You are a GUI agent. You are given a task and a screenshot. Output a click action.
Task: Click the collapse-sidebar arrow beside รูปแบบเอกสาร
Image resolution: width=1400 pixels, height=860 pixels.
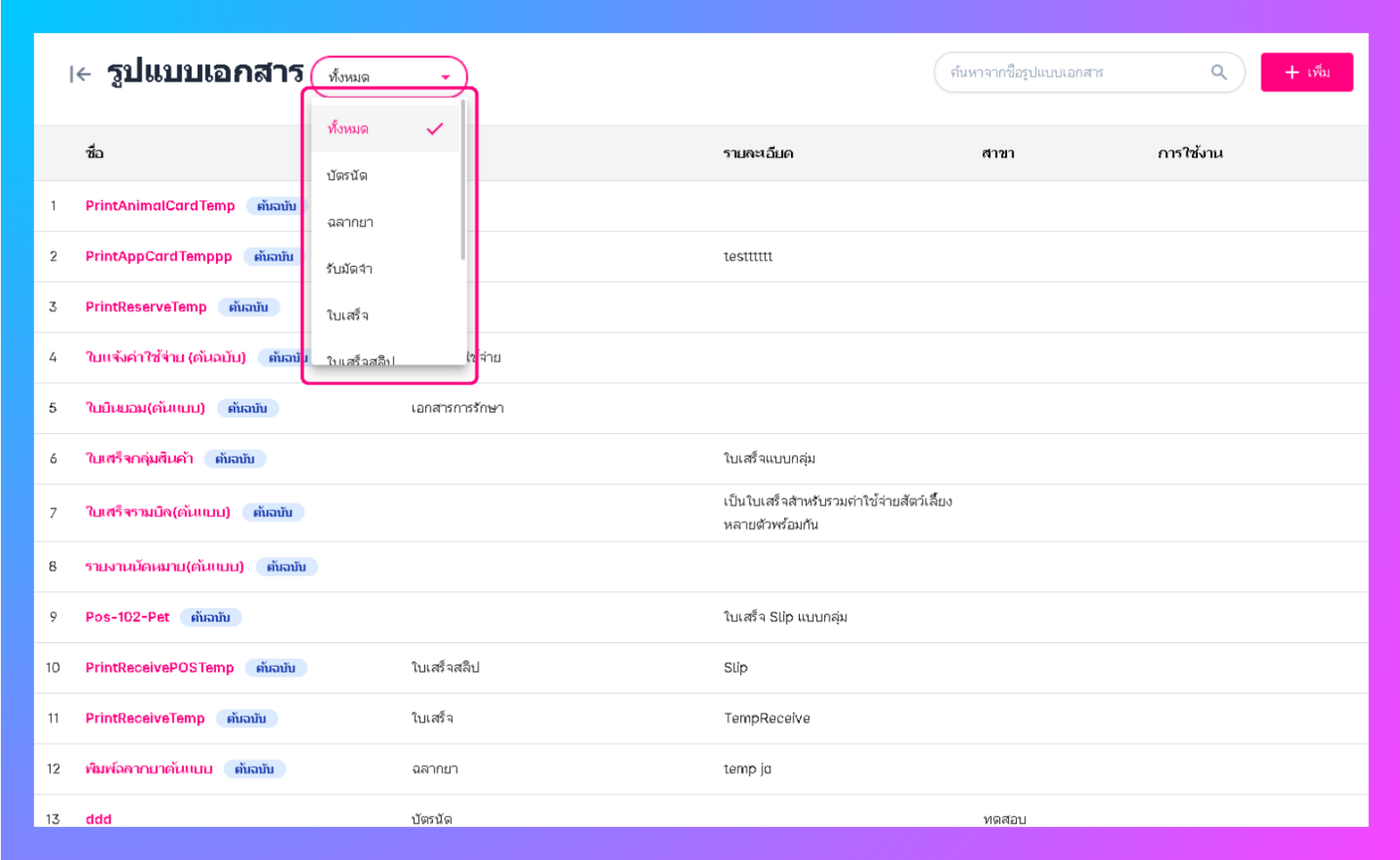(80, 74)
